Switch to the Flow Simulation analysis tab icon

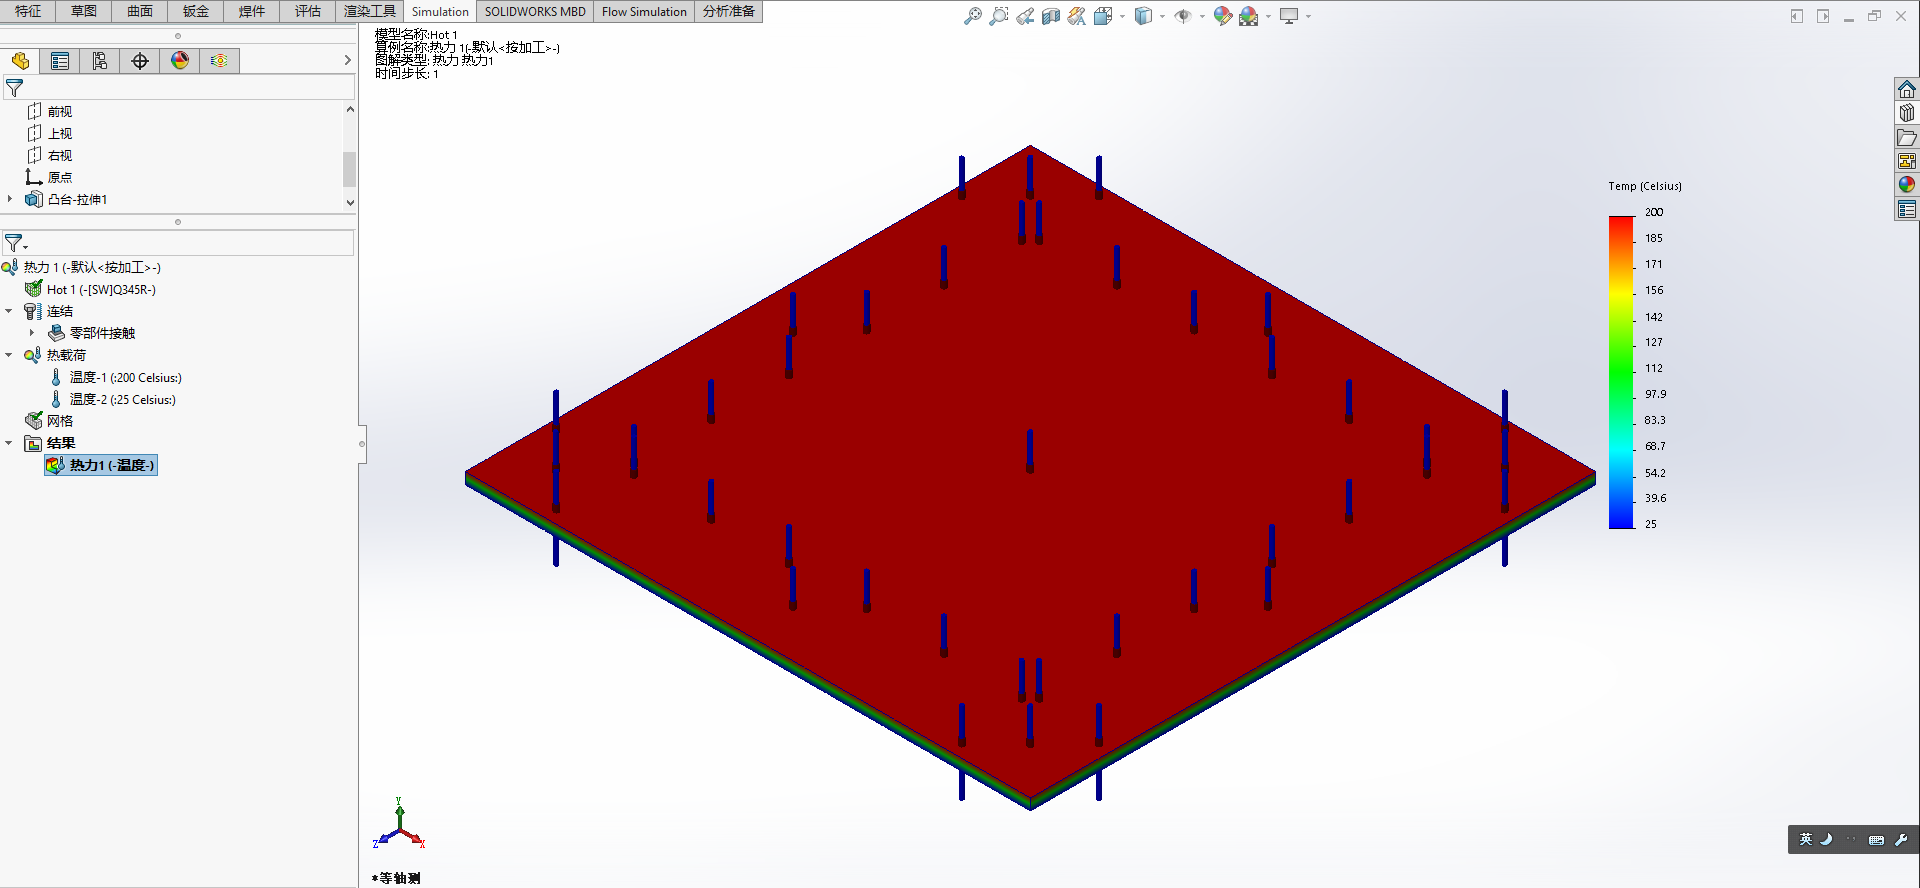tap(219, 61)
